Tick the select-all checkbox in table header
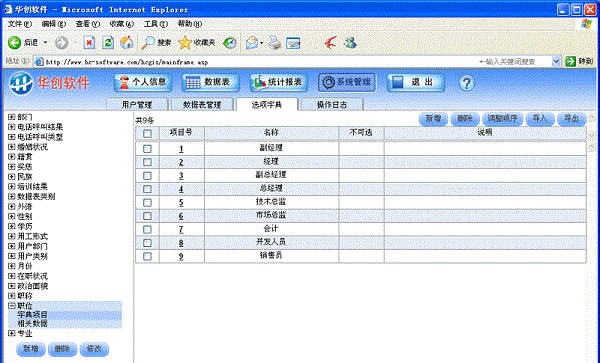Image resolution: width=600 pixels, height=363 pixels. [x=147, y=133]
